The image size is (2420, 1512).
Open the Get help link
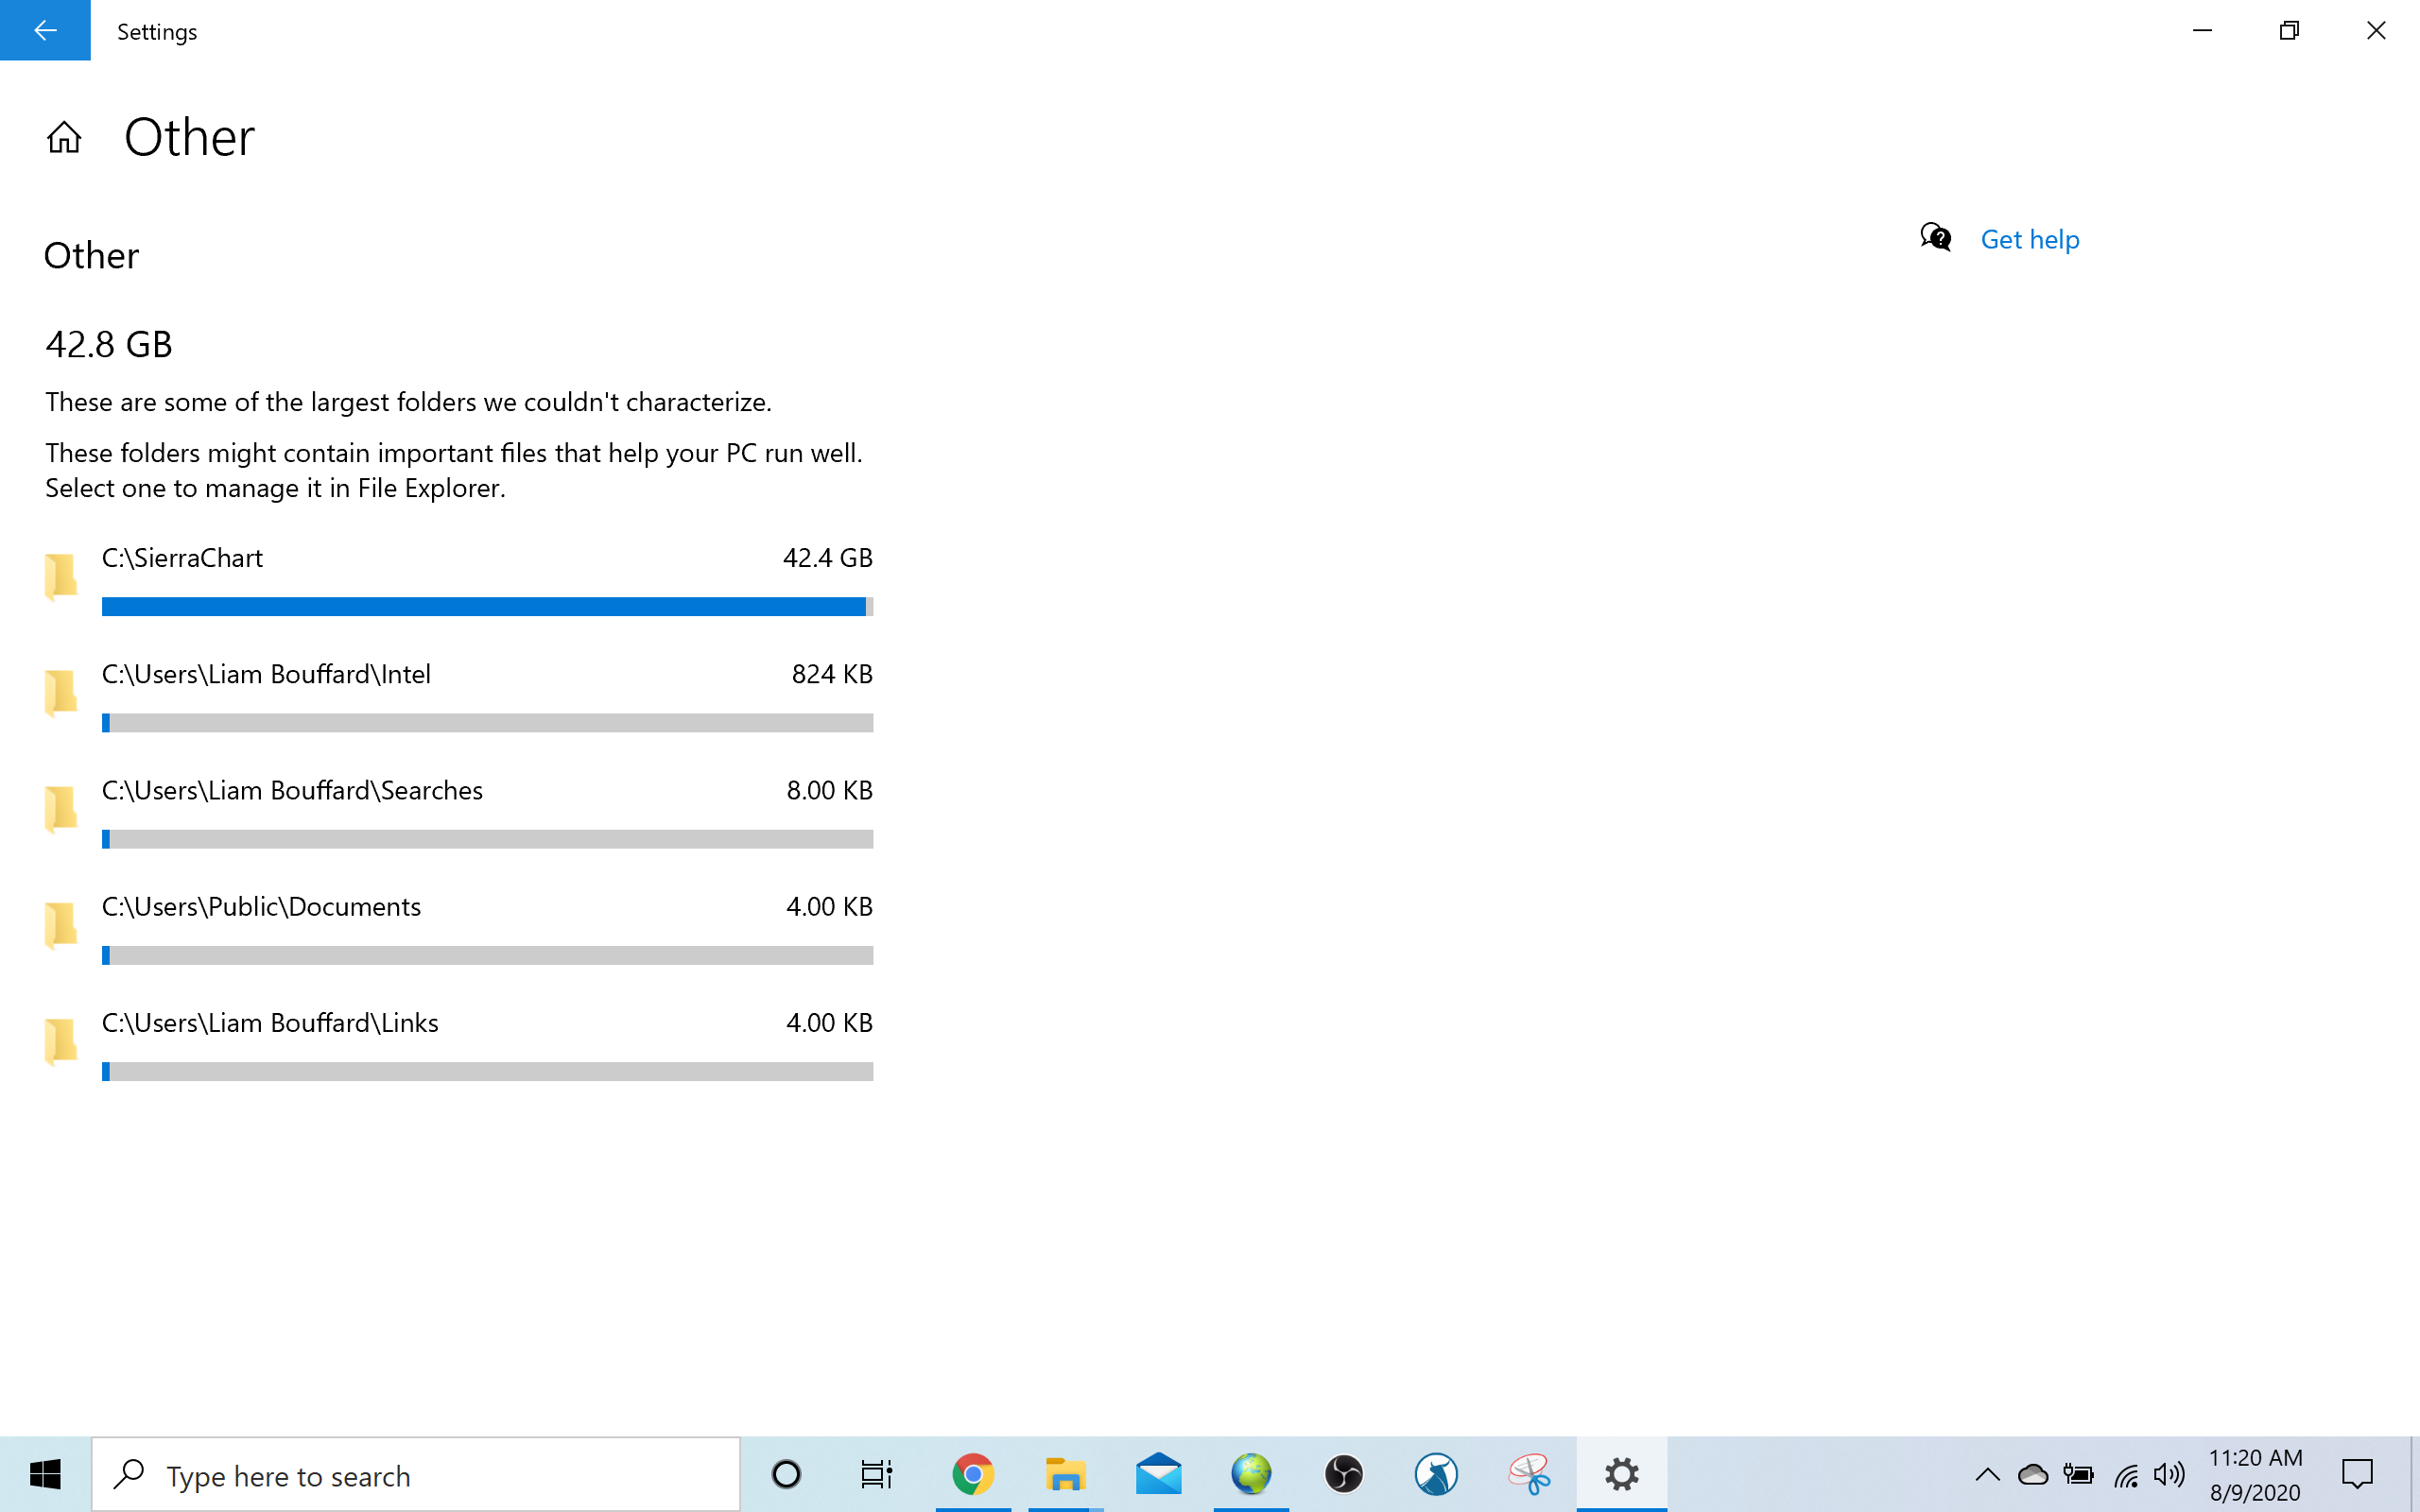click(2029, 239)
